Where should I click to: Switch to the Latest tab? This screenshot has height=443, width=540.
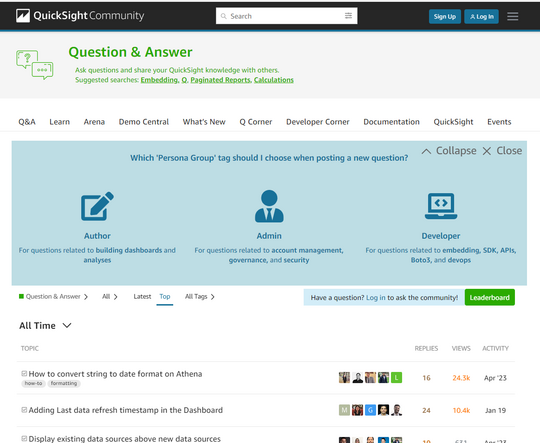coord(142,297)
